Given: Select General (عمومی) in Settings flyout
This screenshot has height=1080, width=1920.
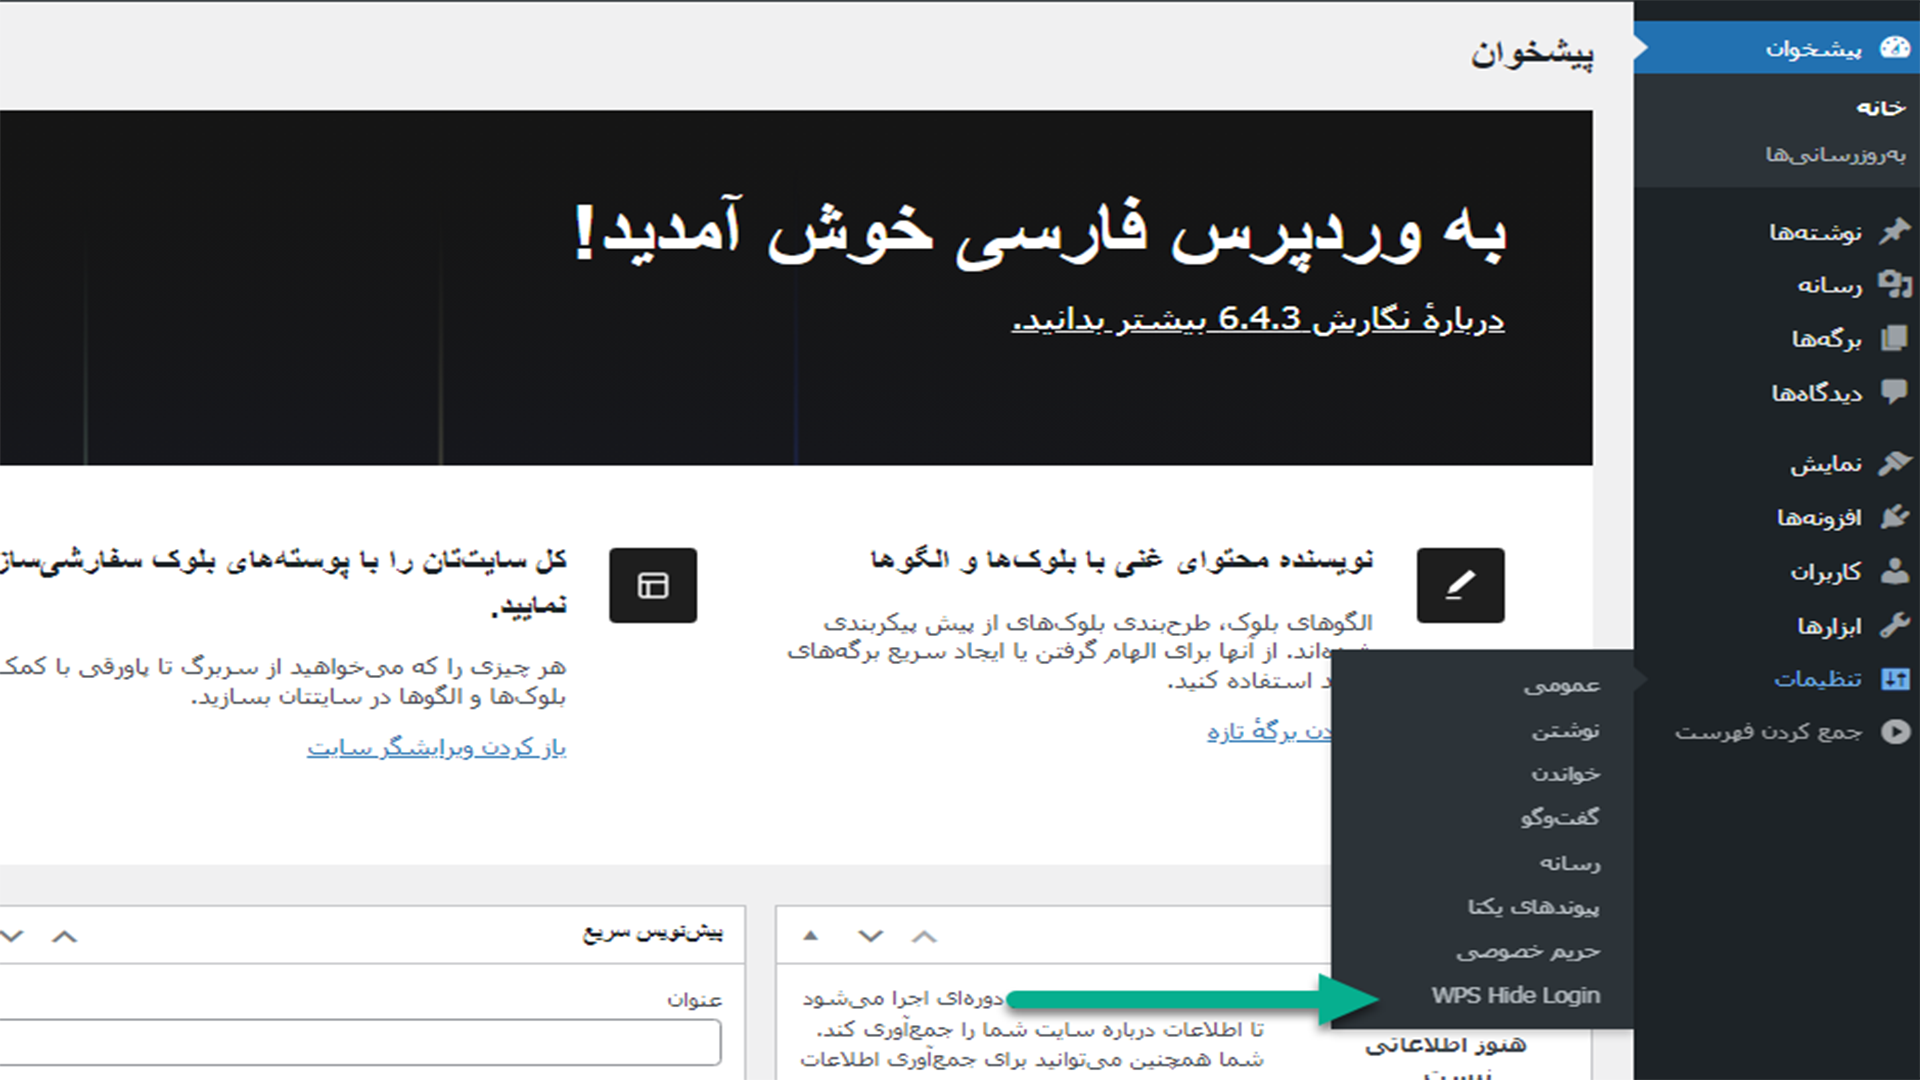Looking at the screenshot, I should click(1561, 685).
